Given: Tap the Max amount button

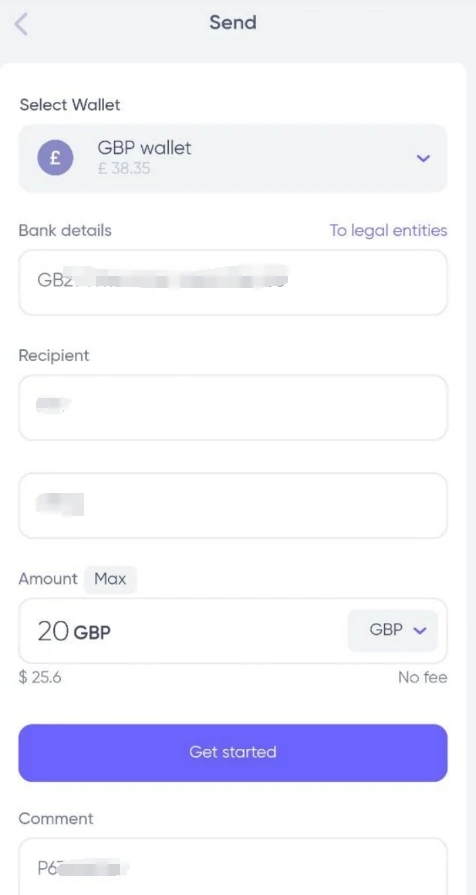Looking at the screenshot, I should [110, 579].
